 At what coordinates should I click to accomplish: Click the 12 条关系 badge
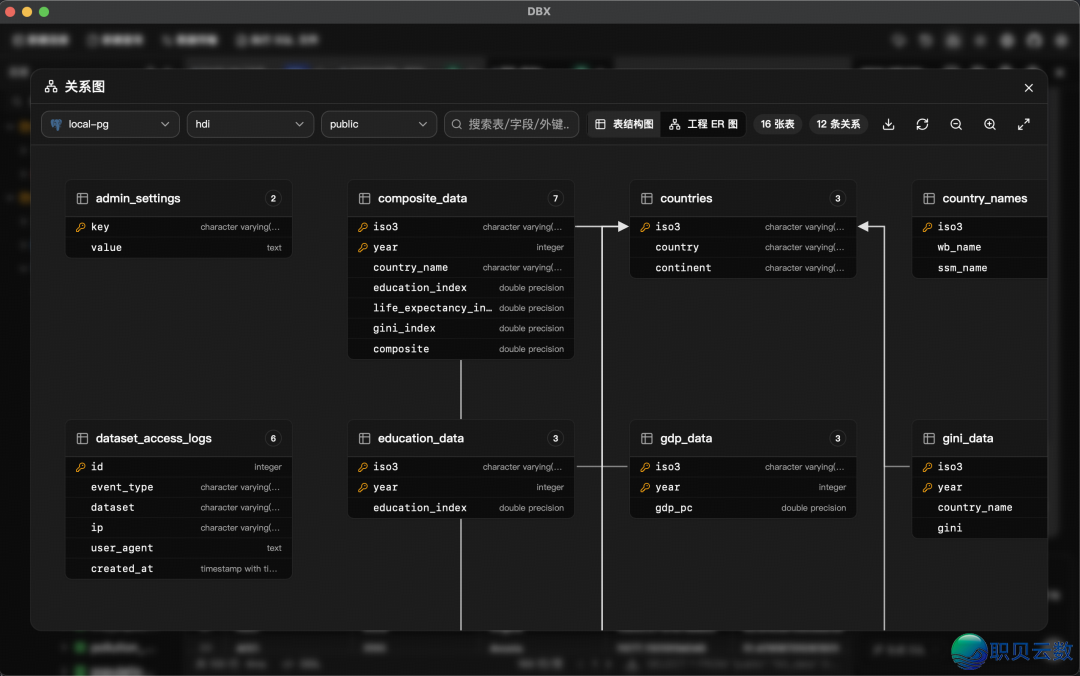tap(838, 124)
